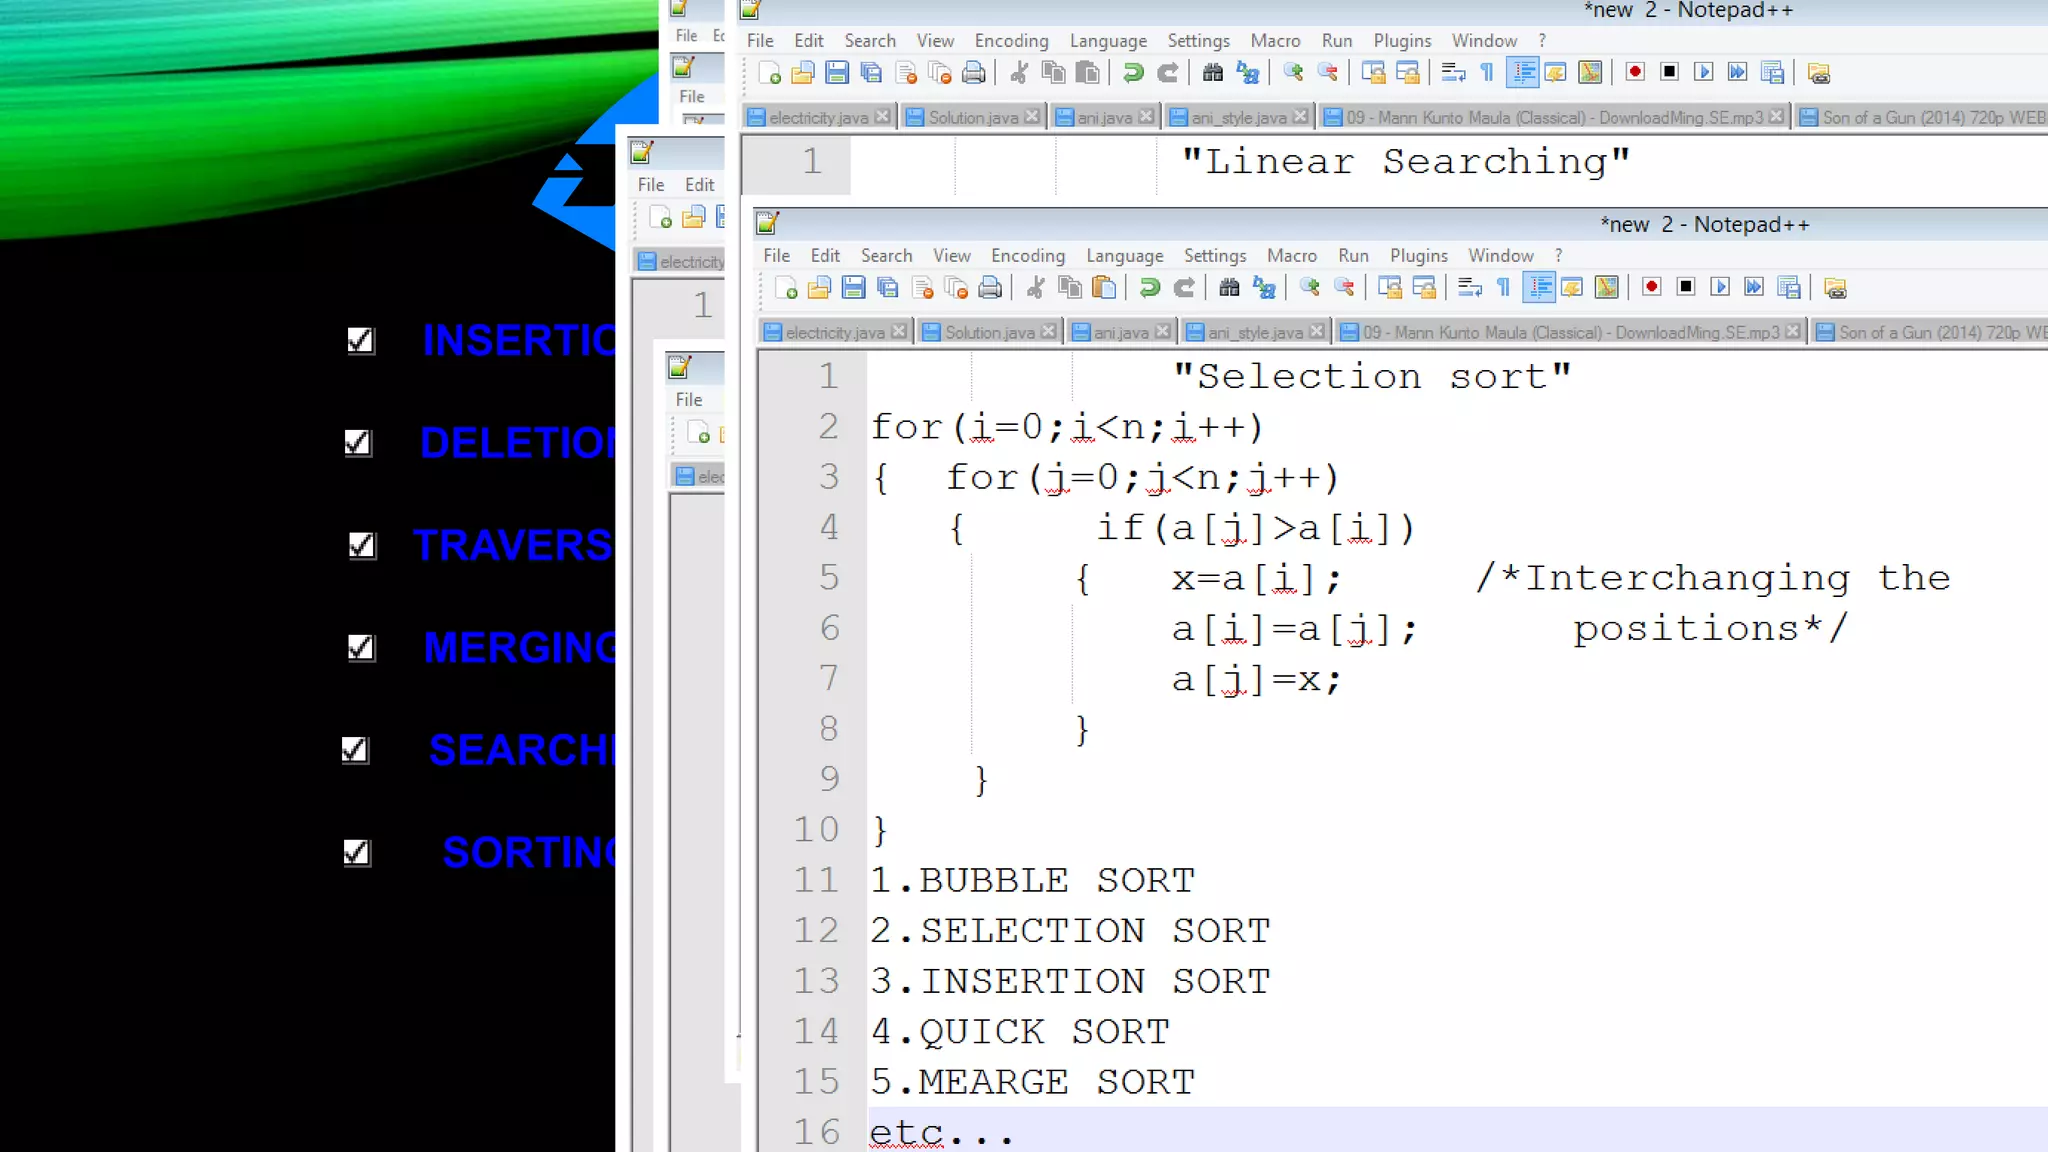Click Record macro icon in back Notepad++ window
Screen dimensions: 2048x1152
[x=1635, y=73]
